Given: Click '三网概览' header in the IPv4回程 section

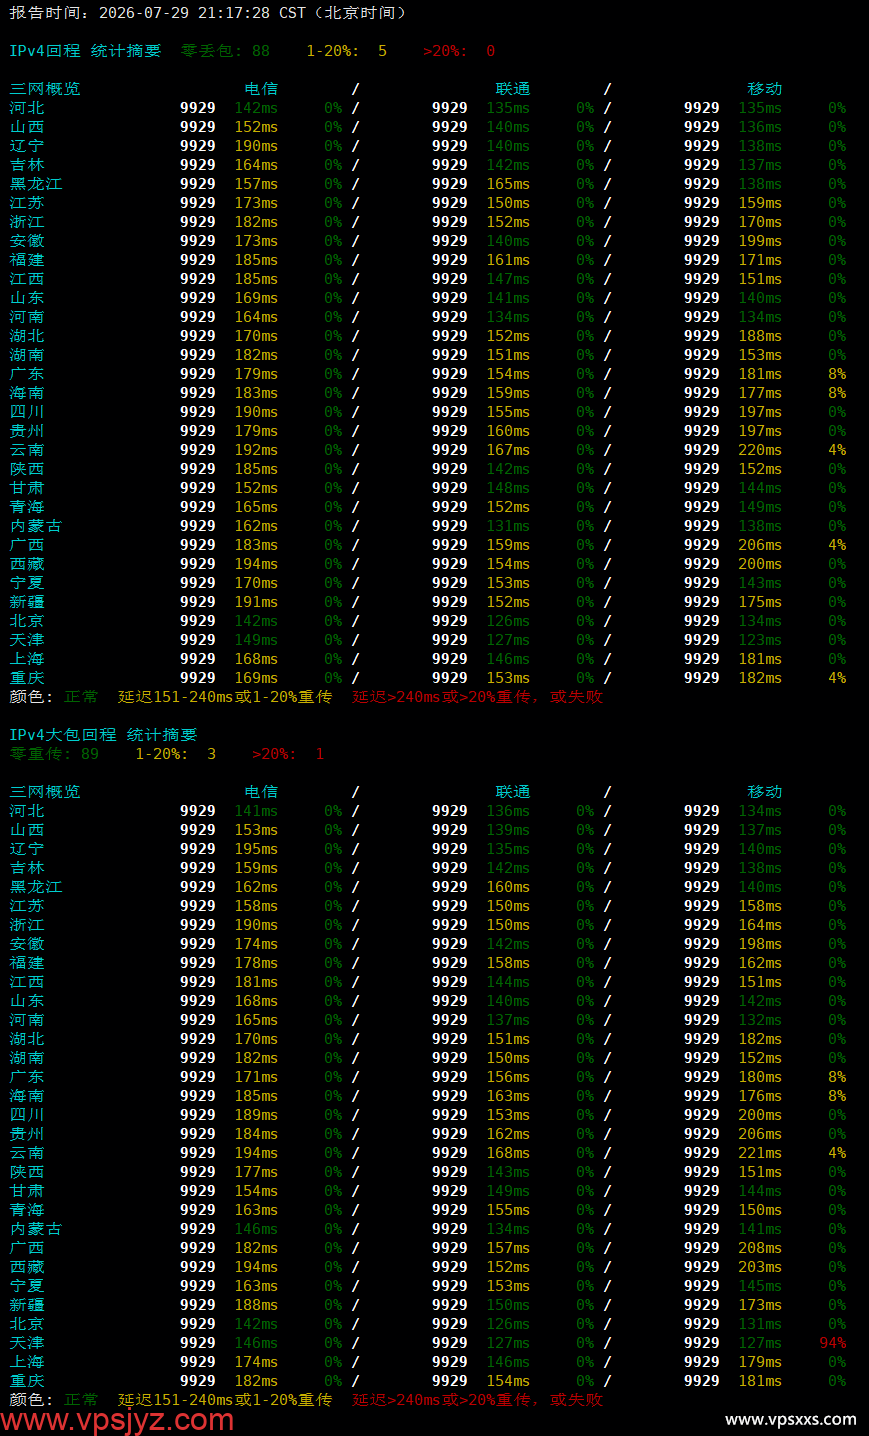Looking at the screenshot, I should 45,89.
